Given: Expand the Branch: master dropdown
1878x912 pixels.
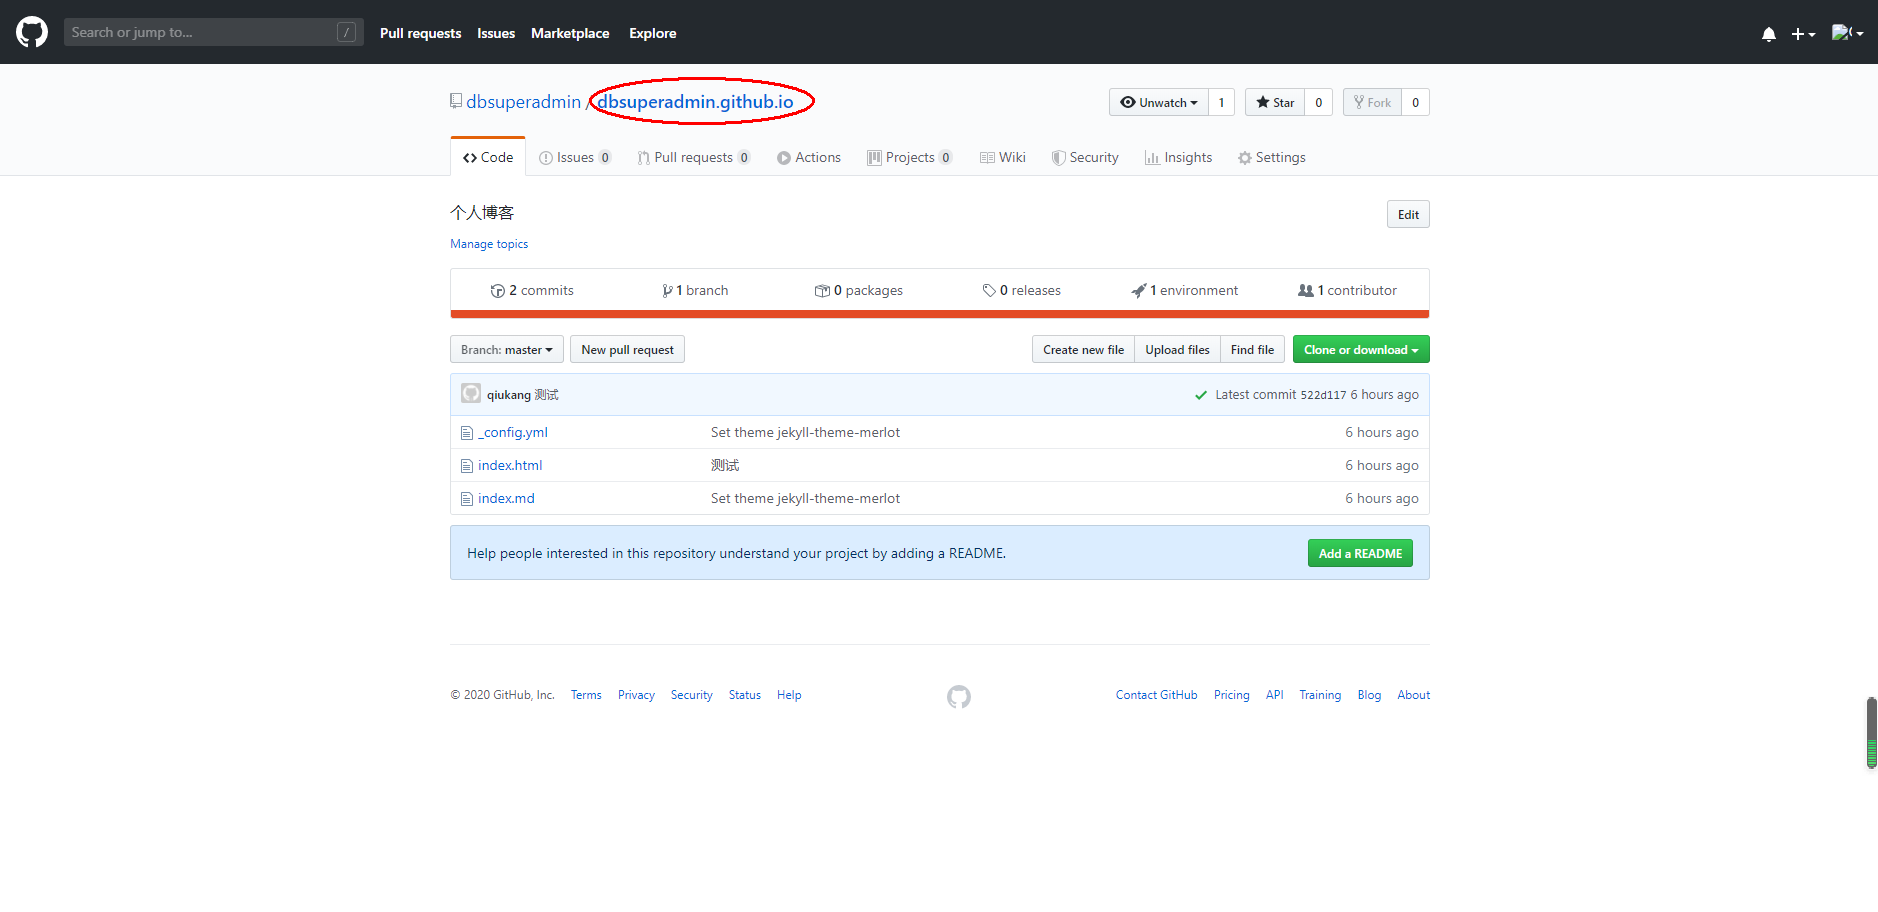Looking at the screenshot, I should pyautogui.click(x=507, y=349).
